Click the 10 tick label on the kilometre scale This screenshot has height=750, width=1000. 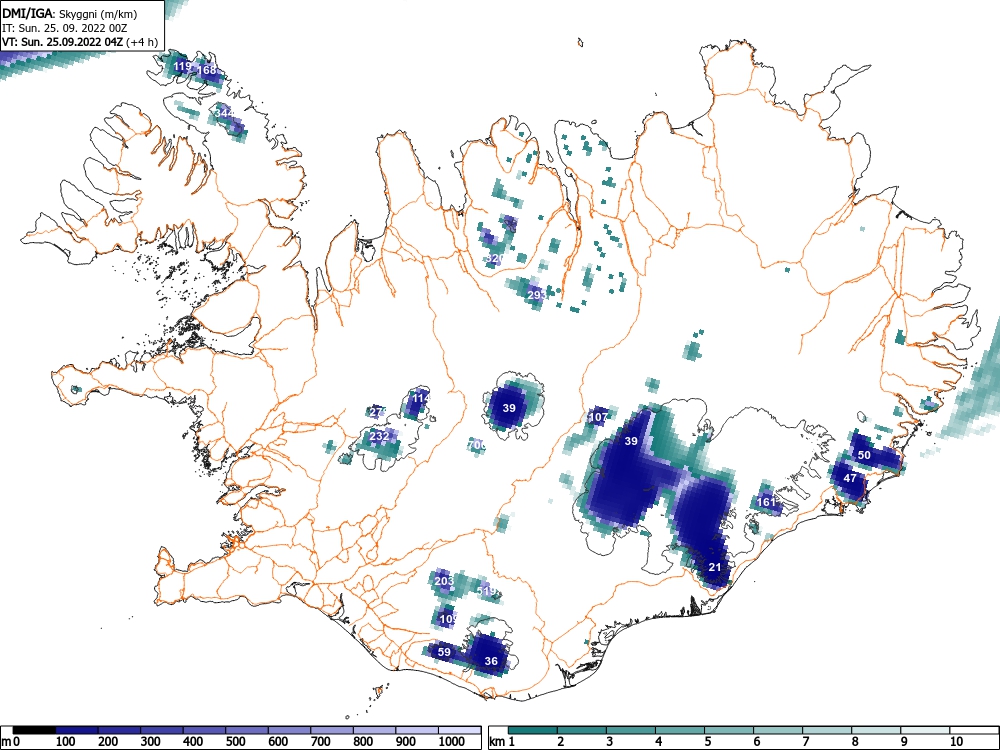pyautogui.click(x=955, y=741)
